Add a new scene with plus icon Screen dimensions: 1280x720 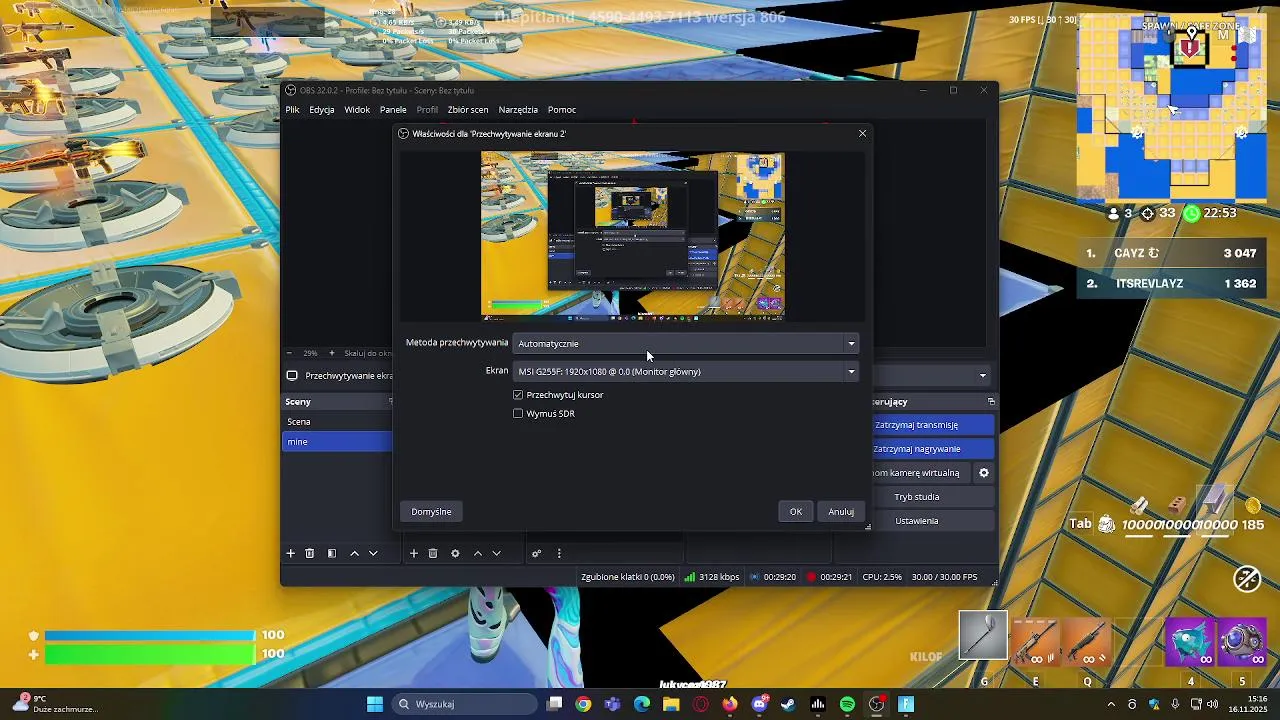291,553
